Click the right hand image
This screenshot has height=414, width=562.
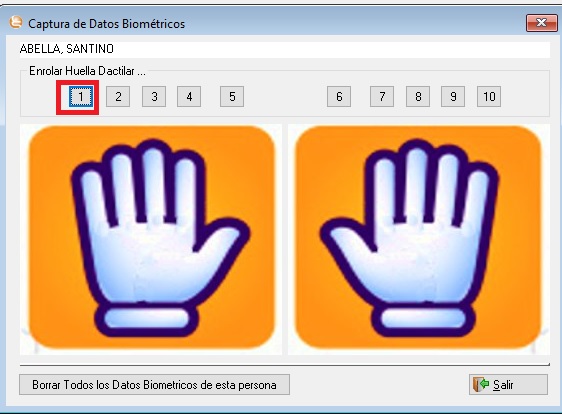(x=419, y=239)
